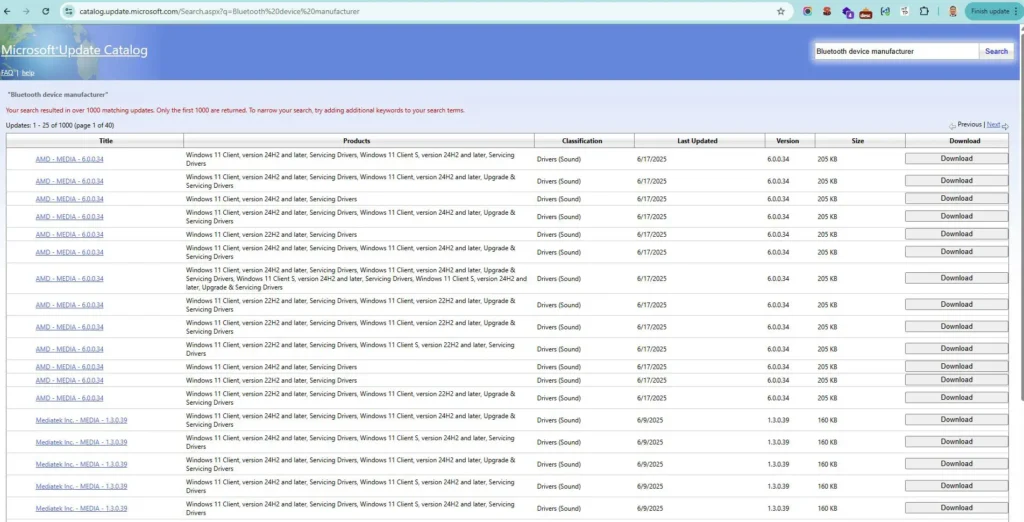
Task: Click '205 KB' in the top AMD row
Action: tap(827, 159)
